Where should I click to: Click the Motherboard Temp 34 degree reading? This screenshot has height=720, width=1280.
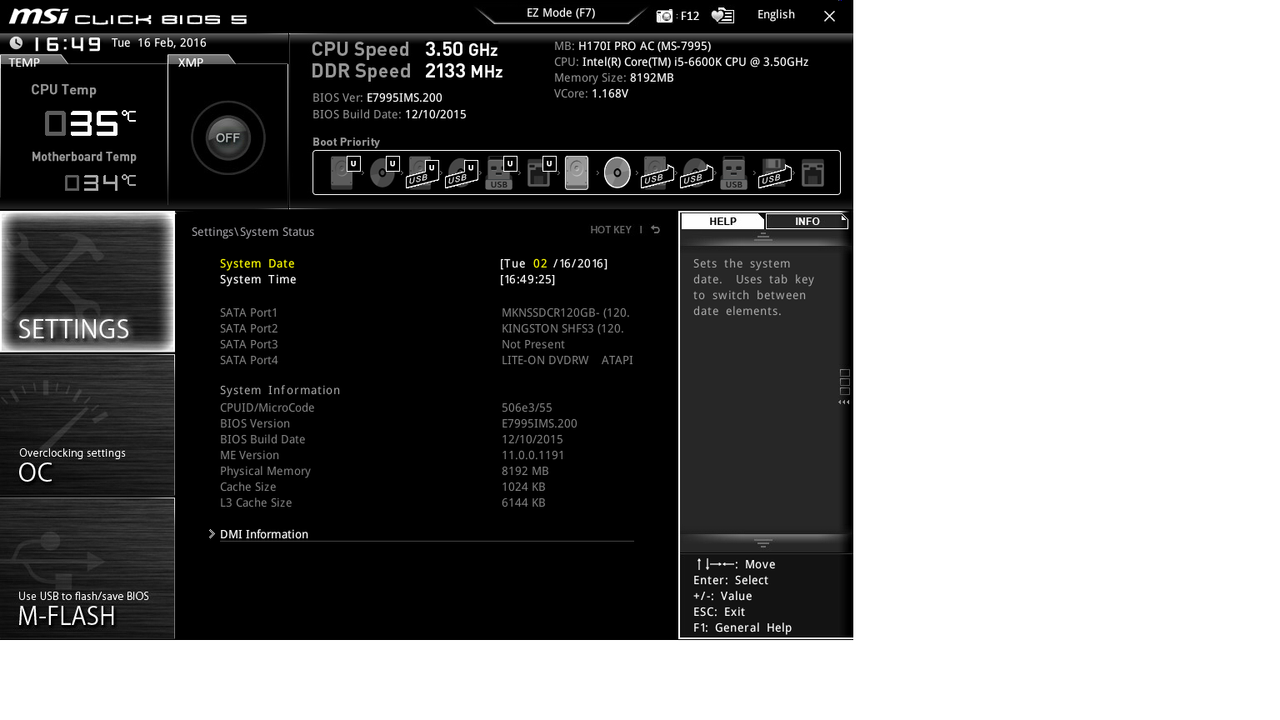(100, 182)
